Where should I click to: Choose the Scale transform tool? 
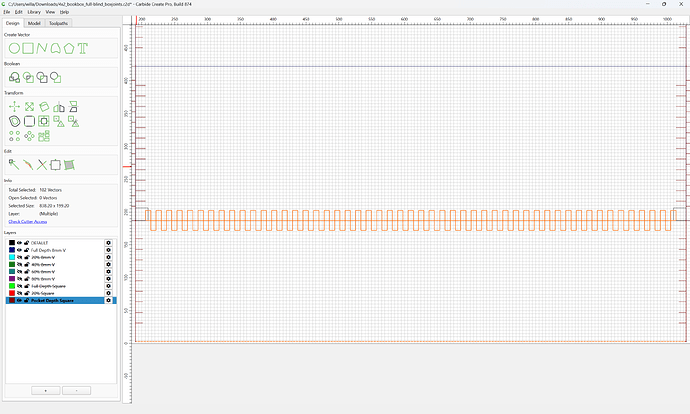point(29,106)
